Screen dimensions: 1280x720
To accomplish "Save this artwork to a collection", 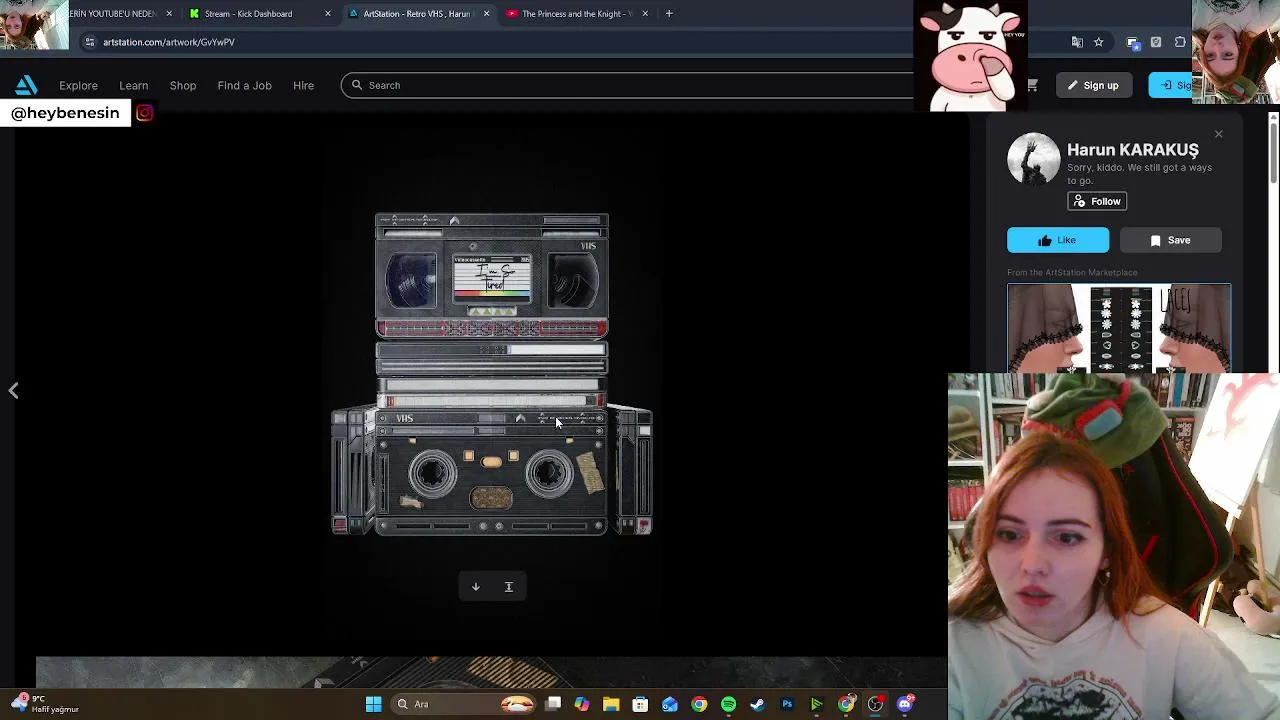I will pyautogui.click(x=1170, y=240).
